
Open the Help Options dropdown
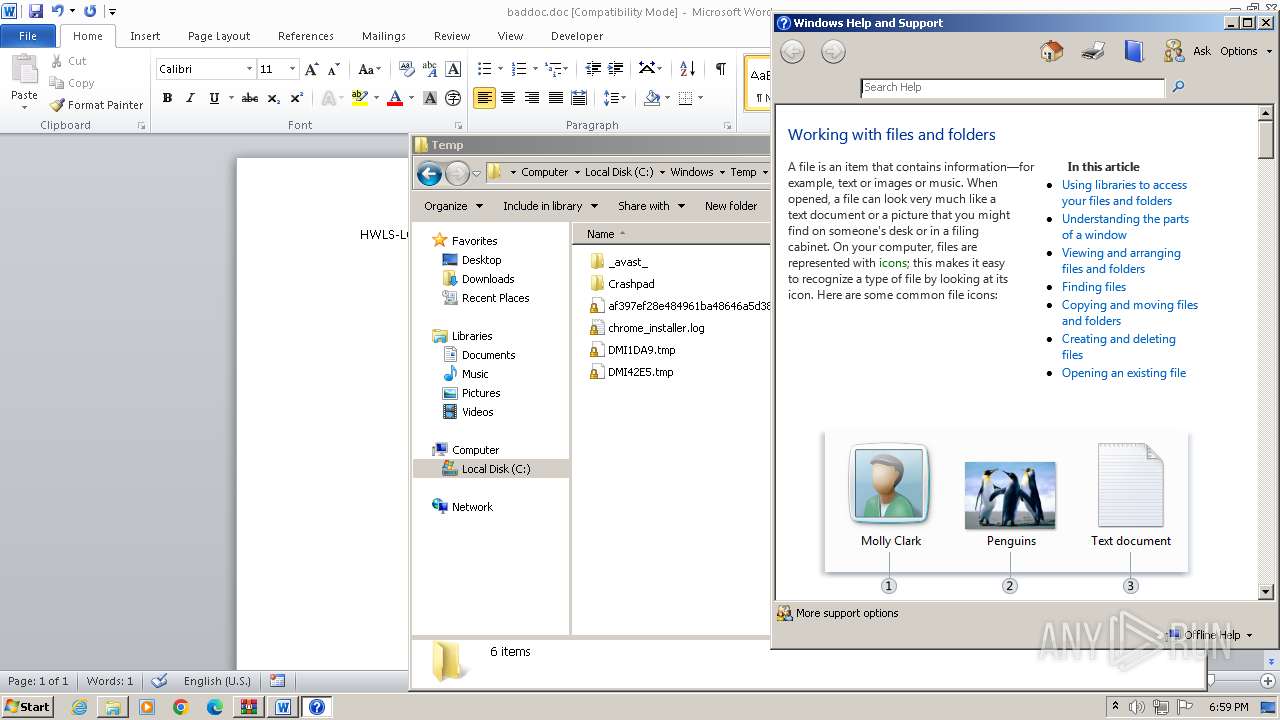pos(1245,51)
